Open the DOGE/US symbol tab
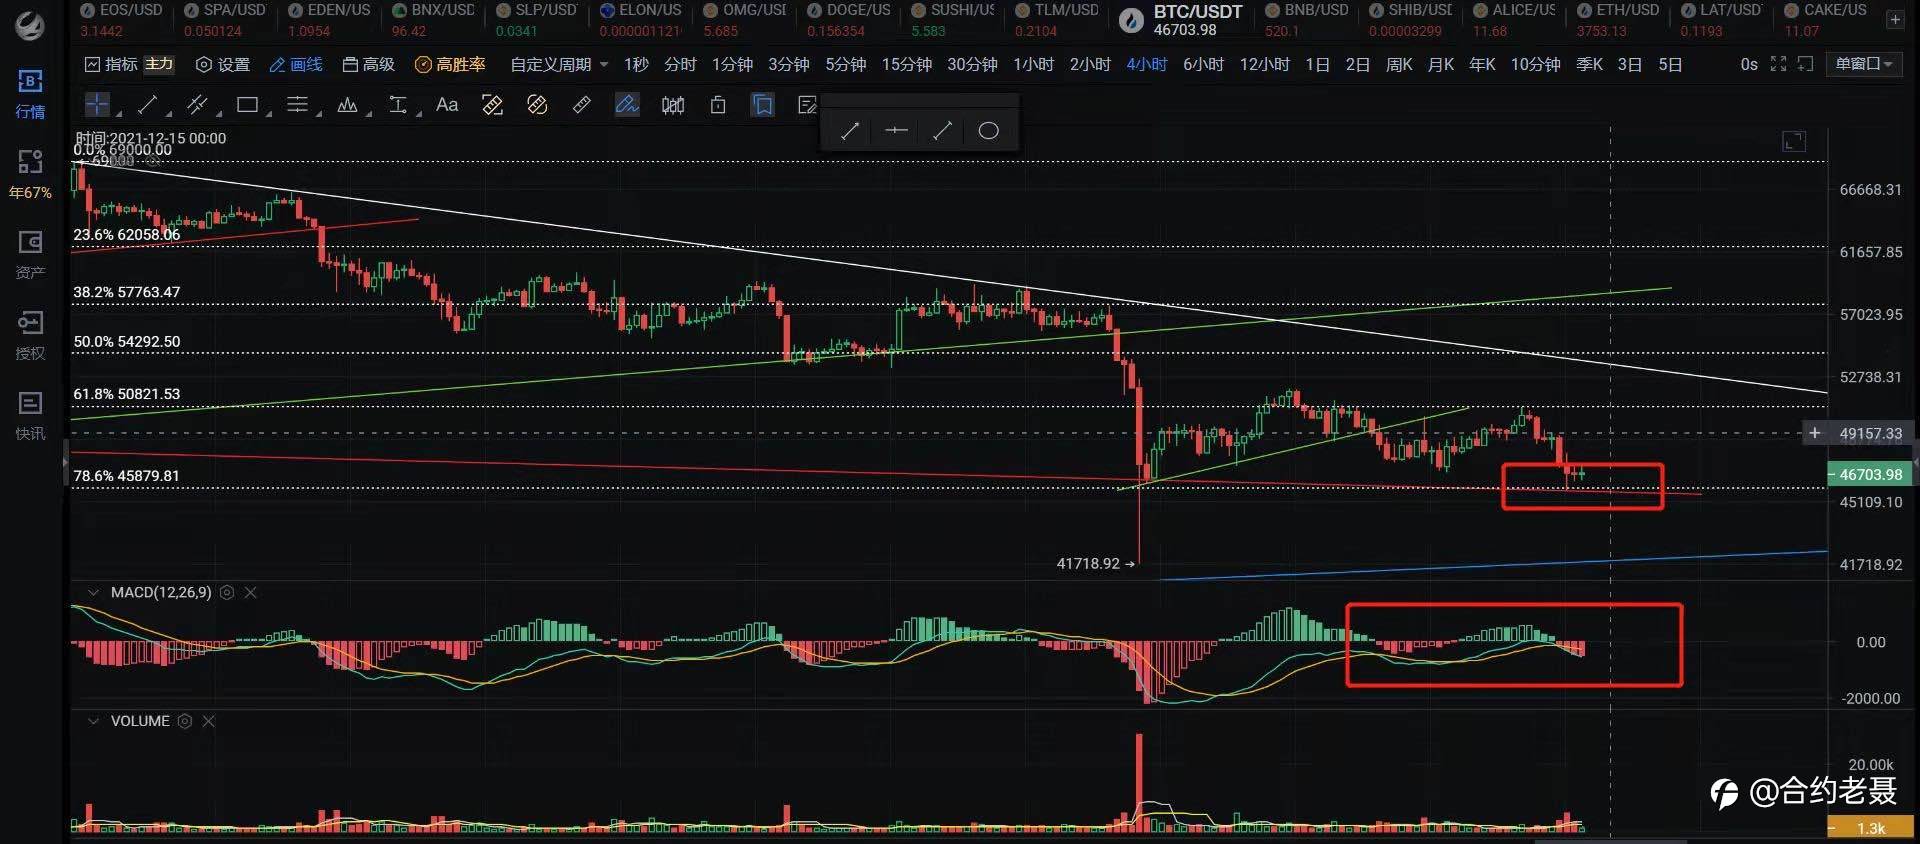The image size is (1920, 844). pos(848,20)
